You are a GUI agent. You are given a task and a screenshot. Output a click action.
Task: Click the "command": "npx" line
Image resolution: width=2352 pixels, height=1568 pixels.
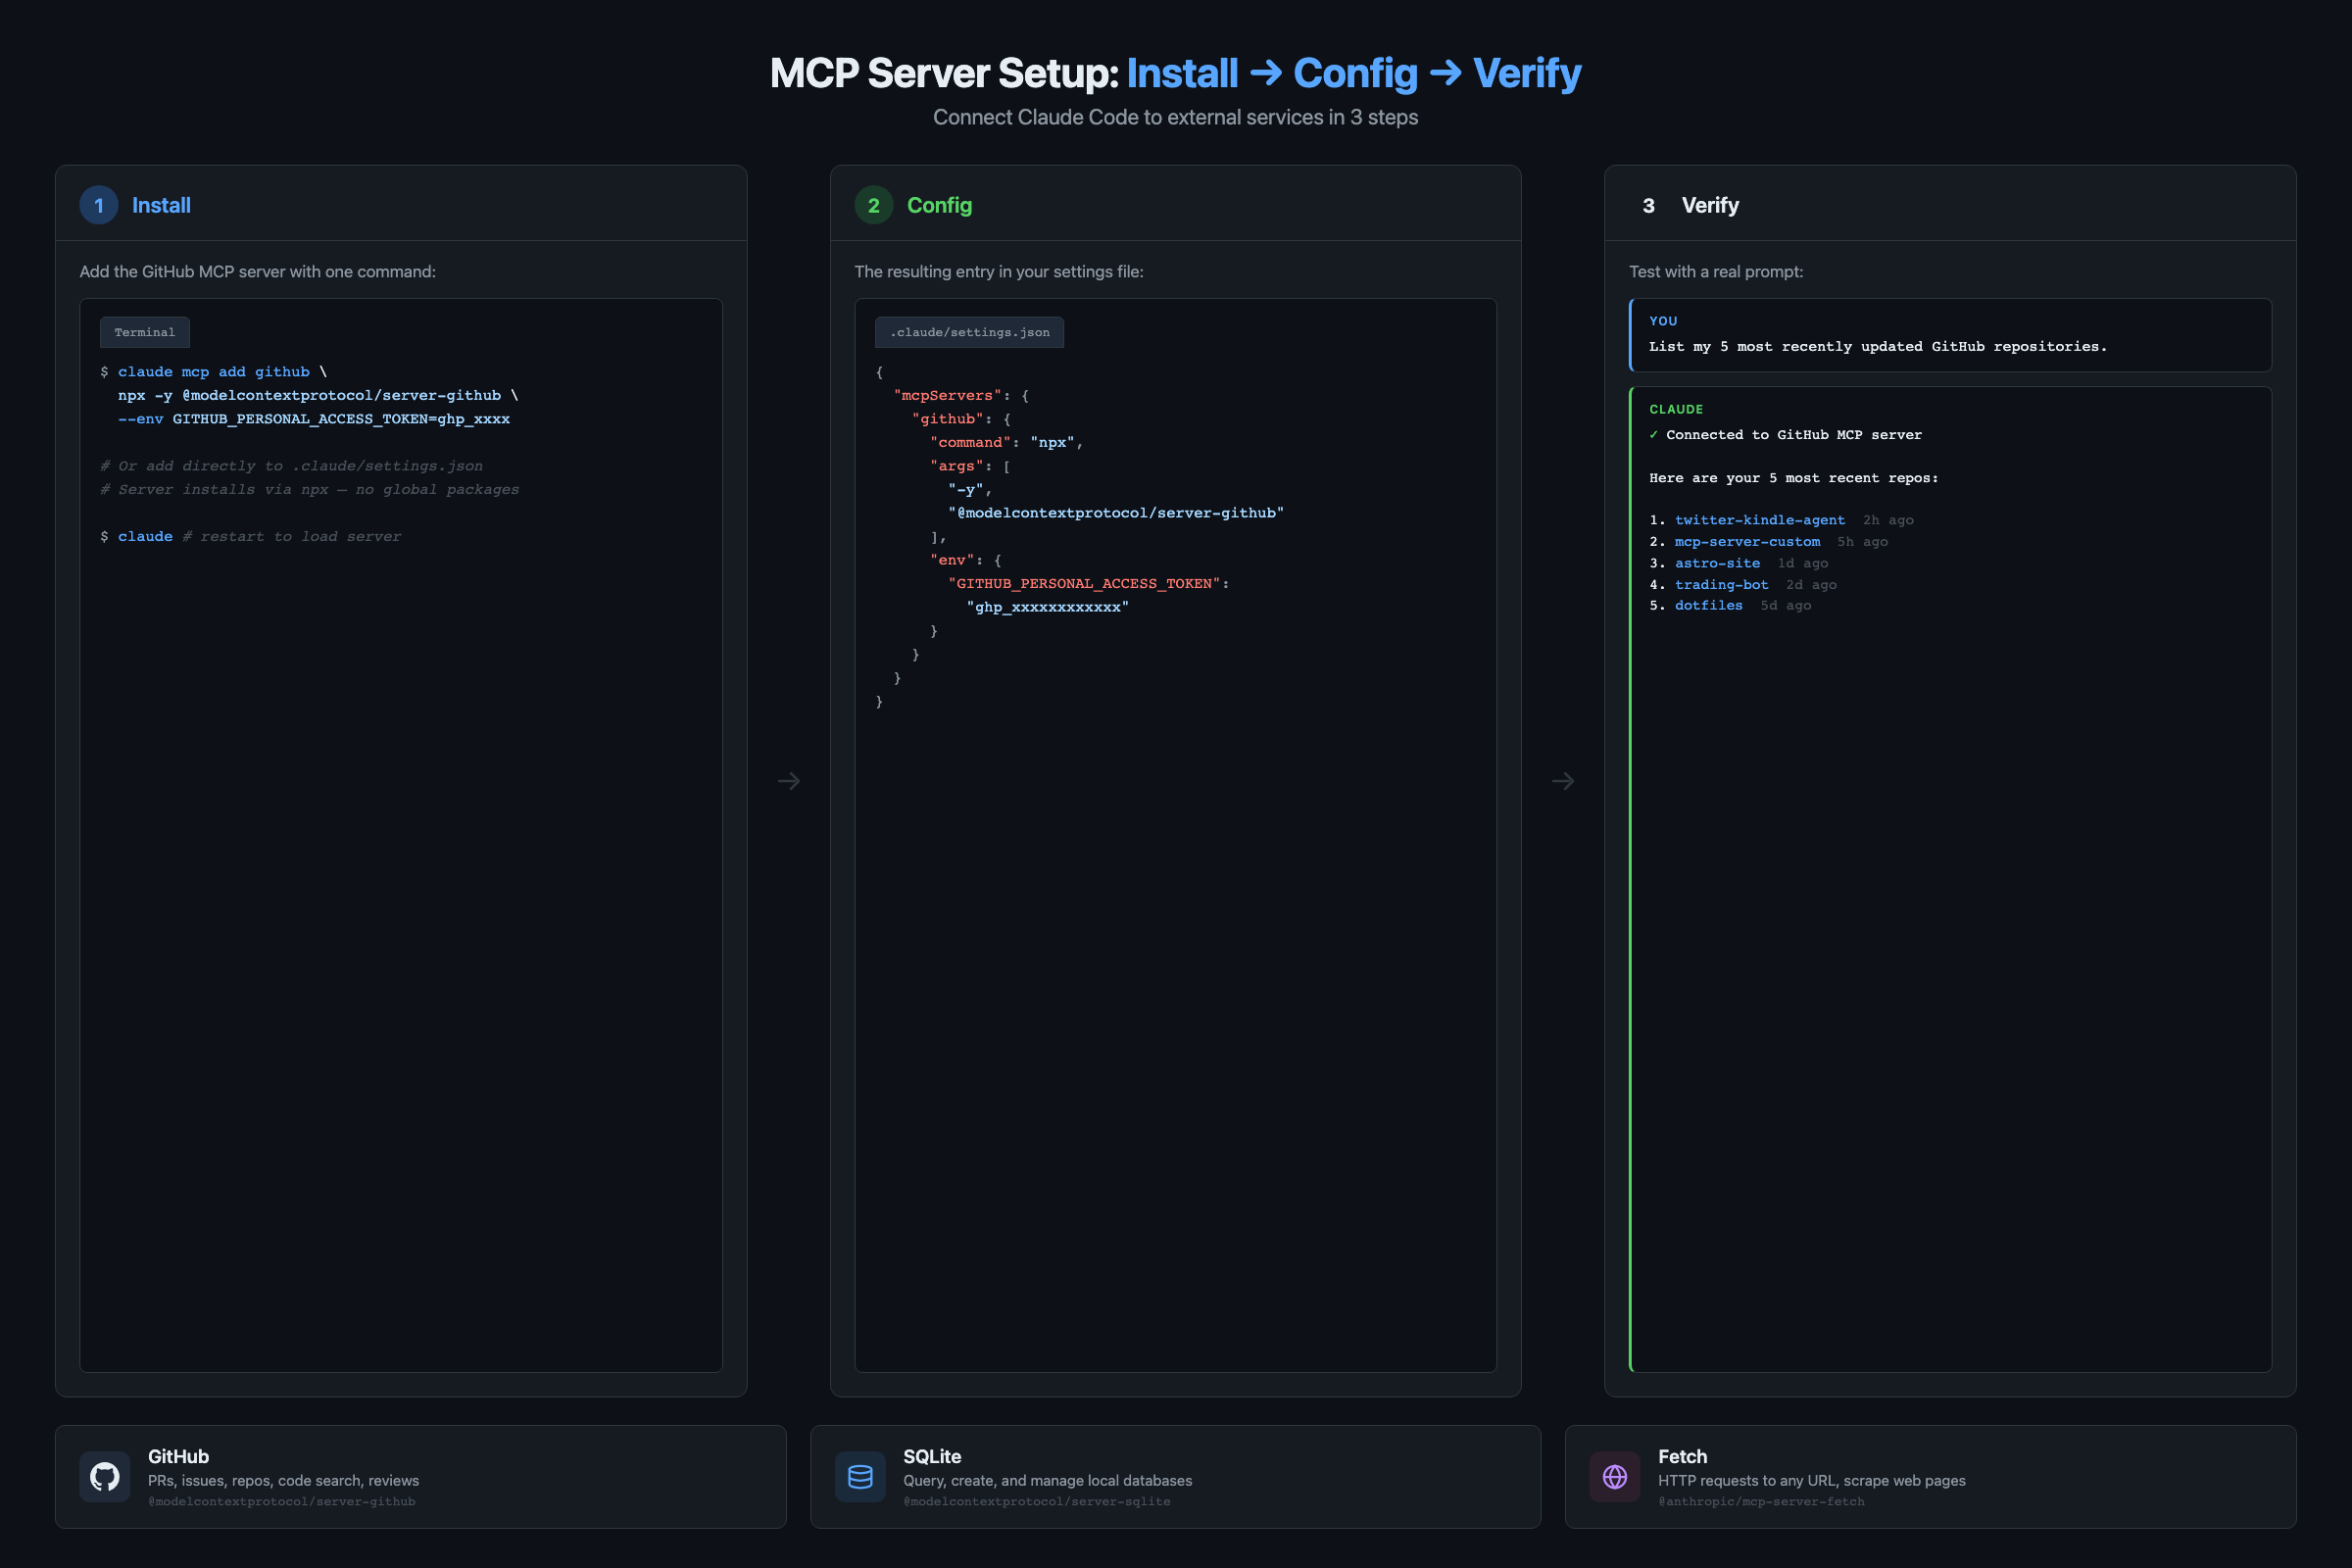(1006, 443)
